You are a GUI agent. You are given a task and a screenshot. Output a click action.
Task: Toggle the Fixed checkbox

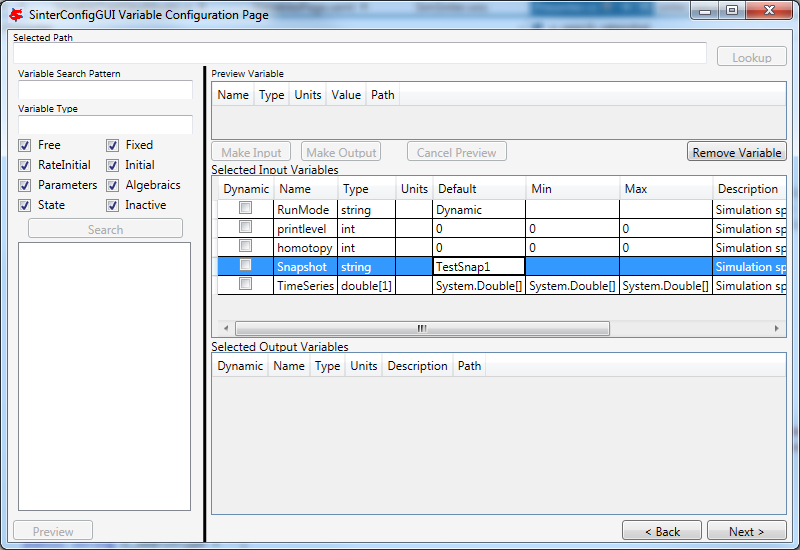point(113,145)
